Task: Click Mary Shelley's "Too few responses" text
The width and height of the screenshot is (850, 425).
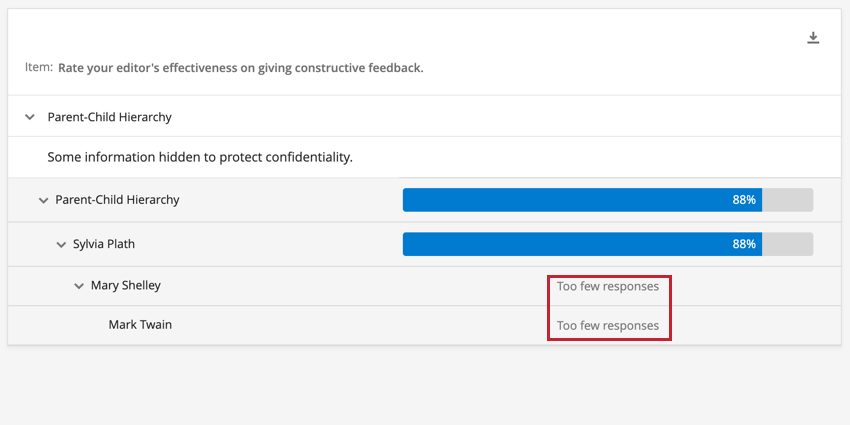Action: [x=608, y=286]
